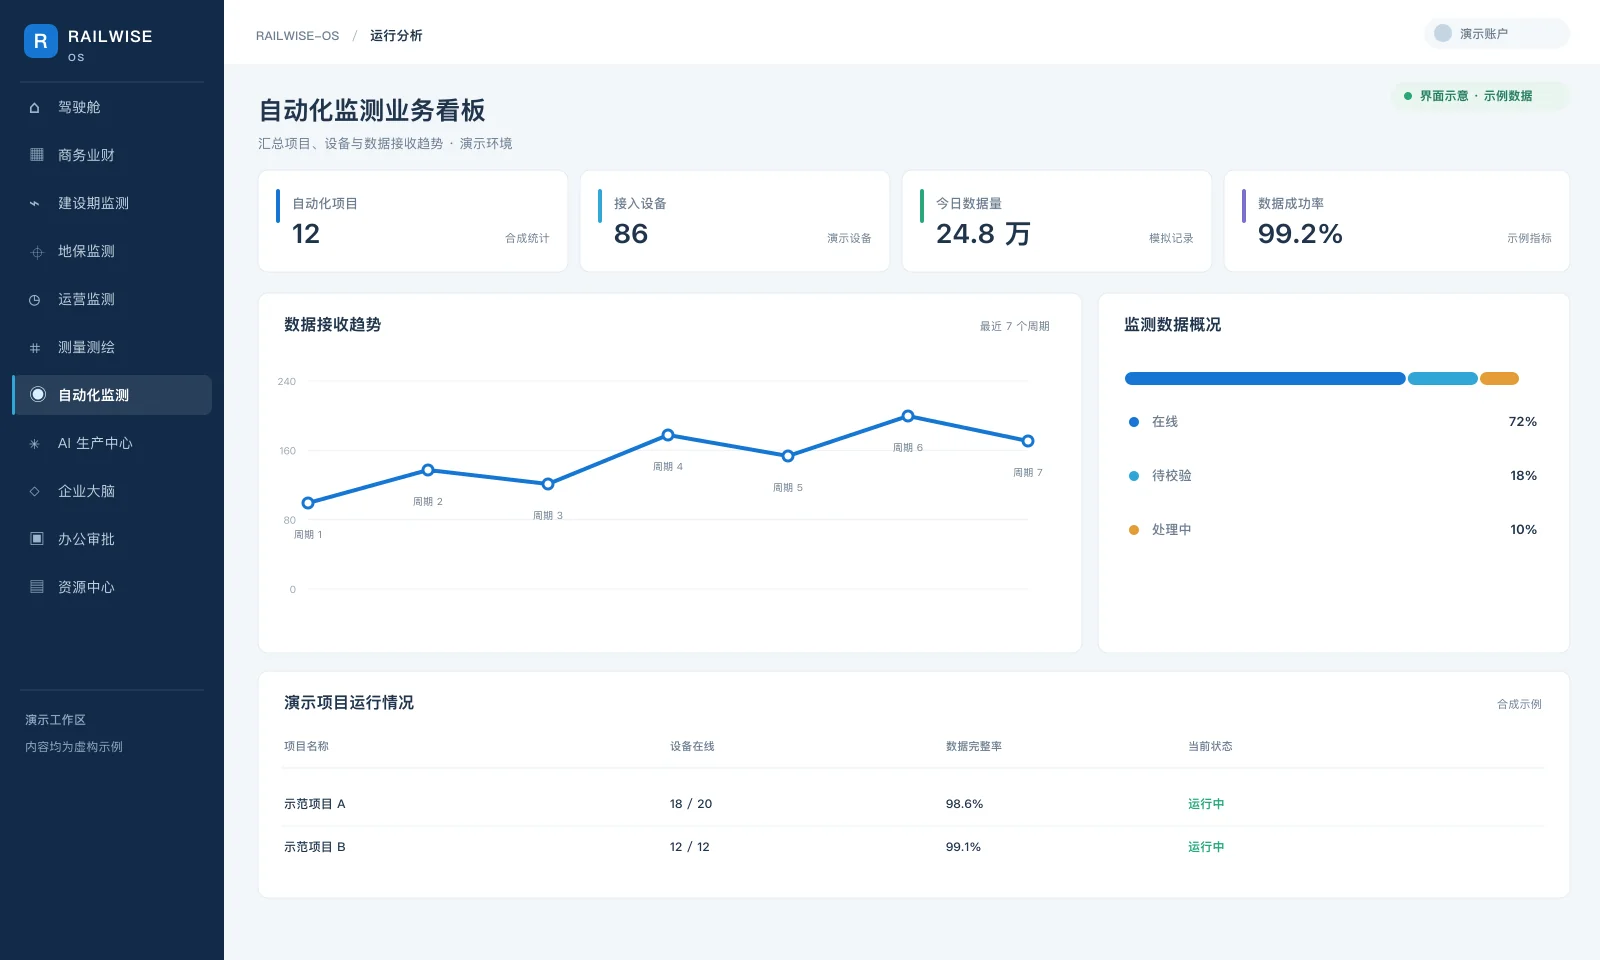Click the RAILWISE logo icon
Screen dimensions: 1600x960
(x=41, y=41)
